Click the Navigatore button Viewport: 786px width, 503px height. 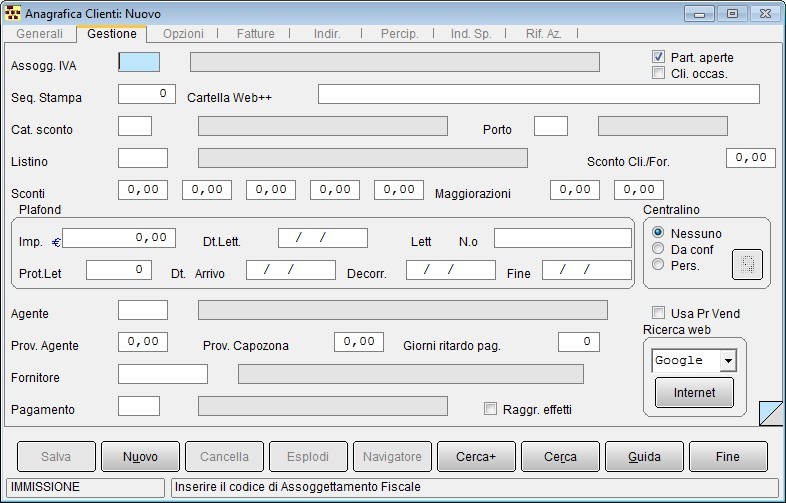[x=392, y=456]
